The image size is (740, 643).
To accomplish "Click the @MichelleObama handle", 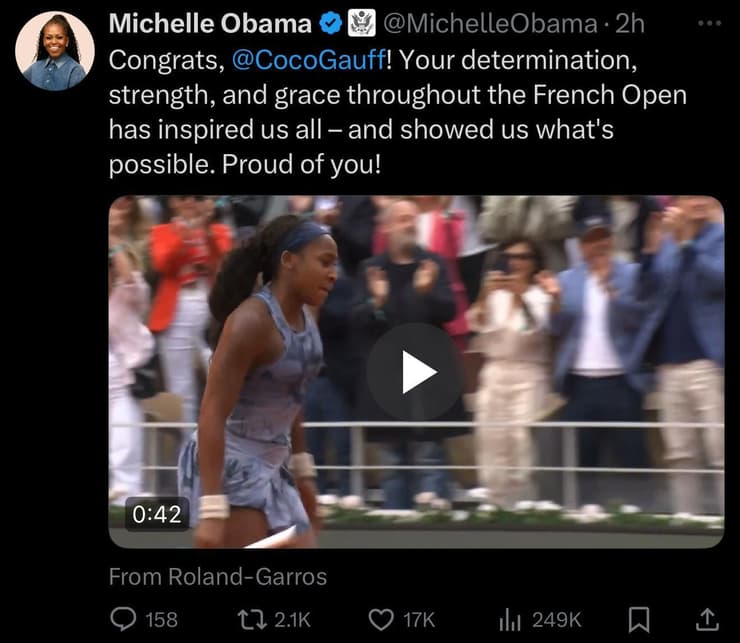I will pyautogui.click(x=490, y=24).
